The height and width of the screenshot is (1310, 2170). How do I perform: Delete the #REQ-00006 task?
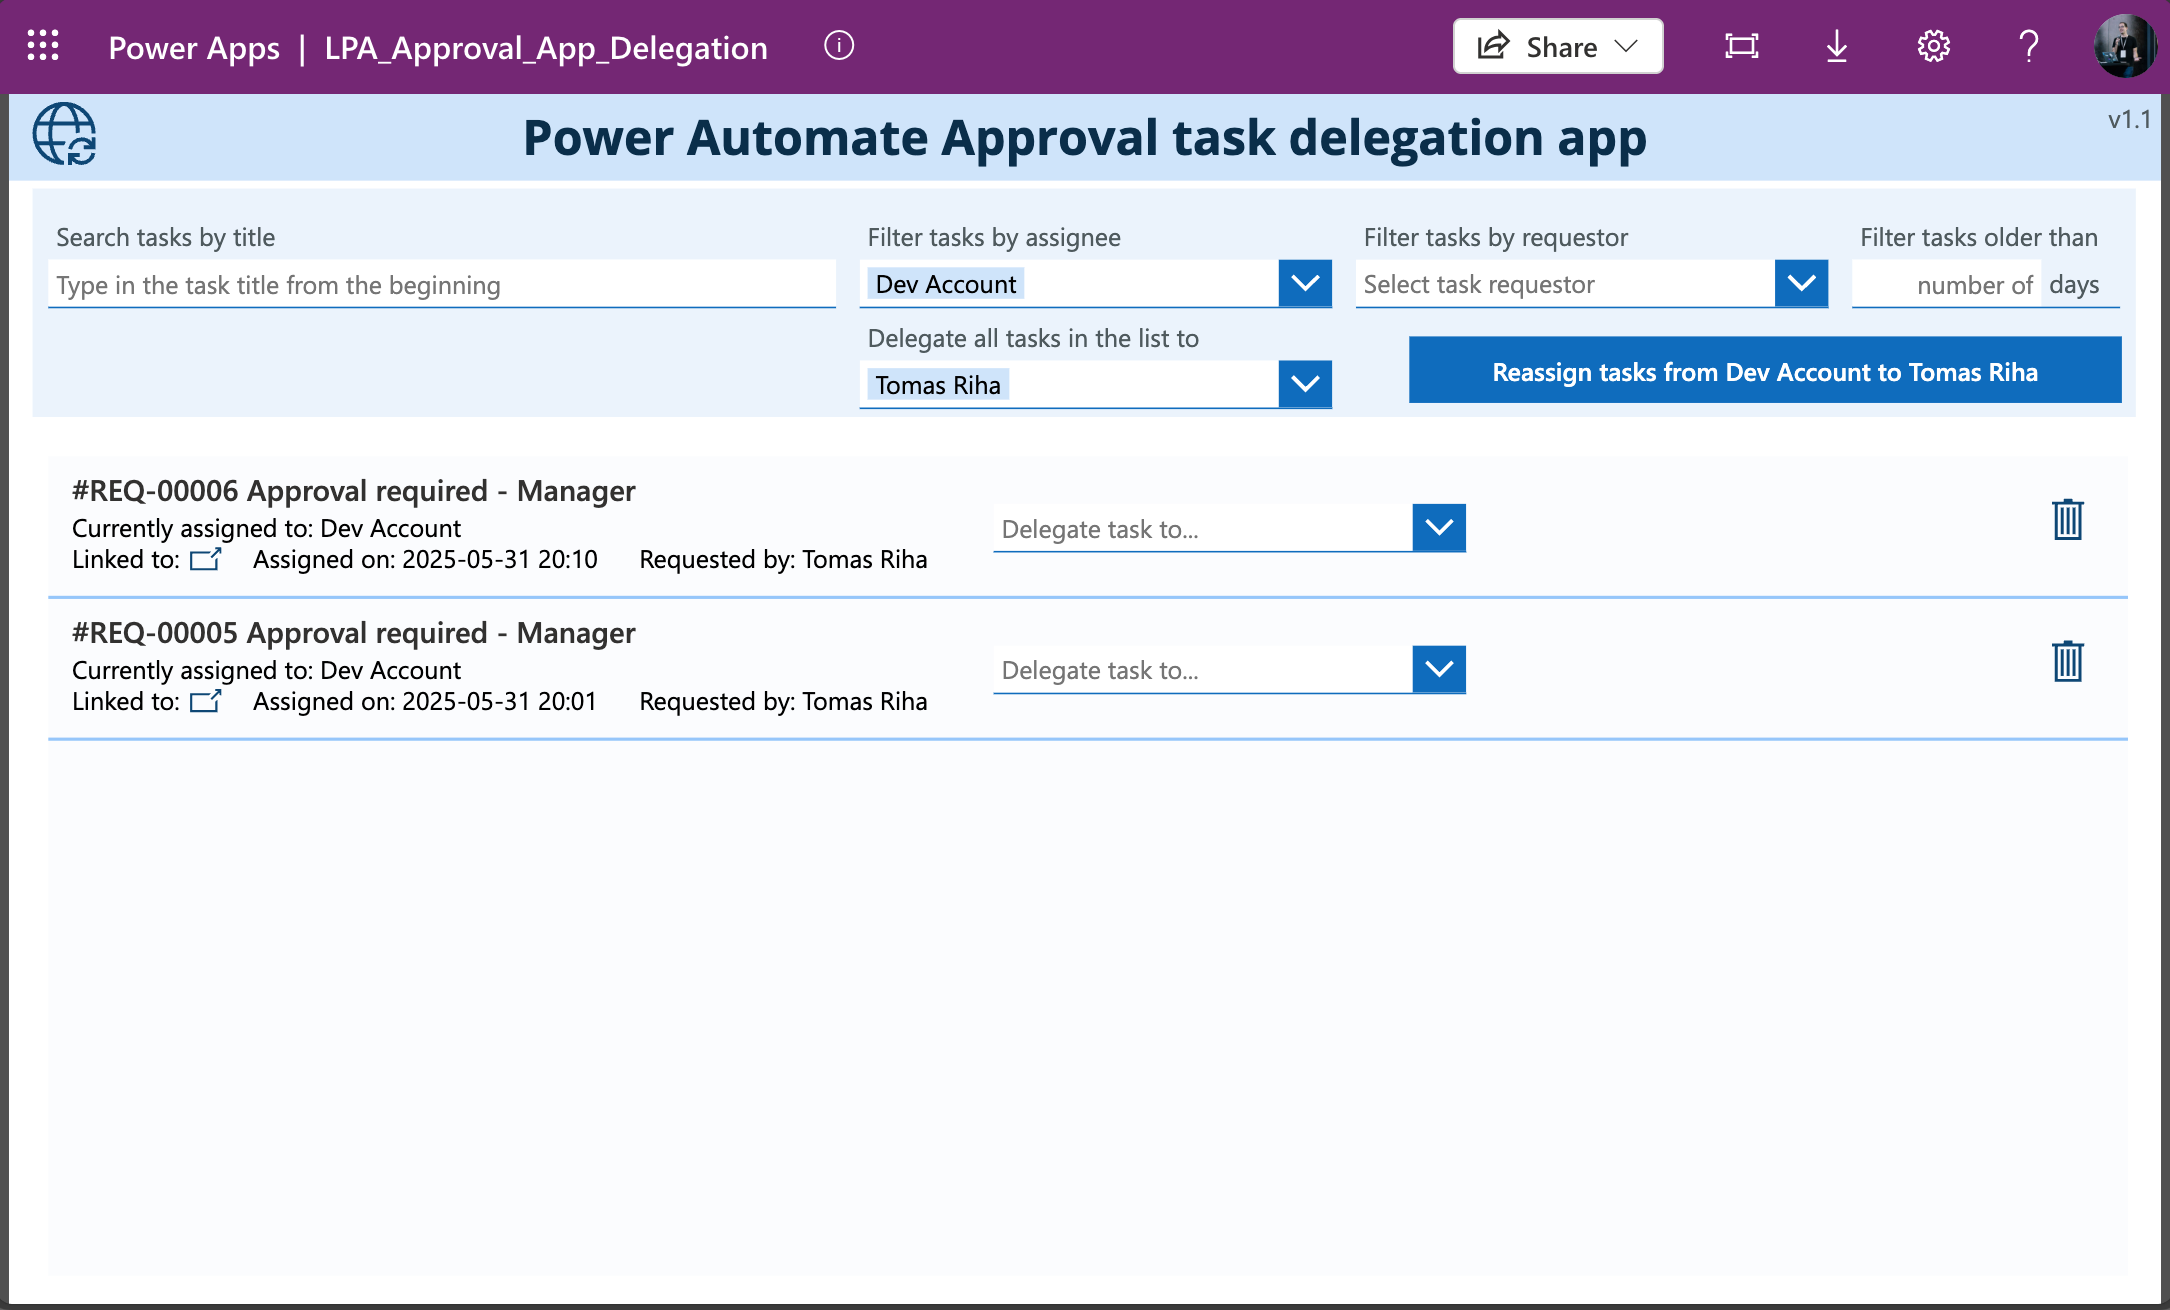pyautogui.click(x=2067, y=520)
